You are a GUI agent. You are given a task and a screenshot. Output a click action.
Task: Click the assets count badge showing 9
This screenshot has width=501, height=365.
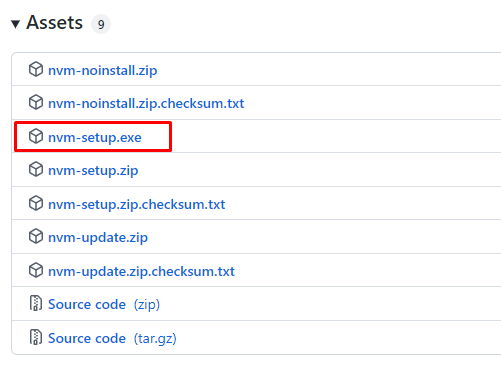(101, 24)
